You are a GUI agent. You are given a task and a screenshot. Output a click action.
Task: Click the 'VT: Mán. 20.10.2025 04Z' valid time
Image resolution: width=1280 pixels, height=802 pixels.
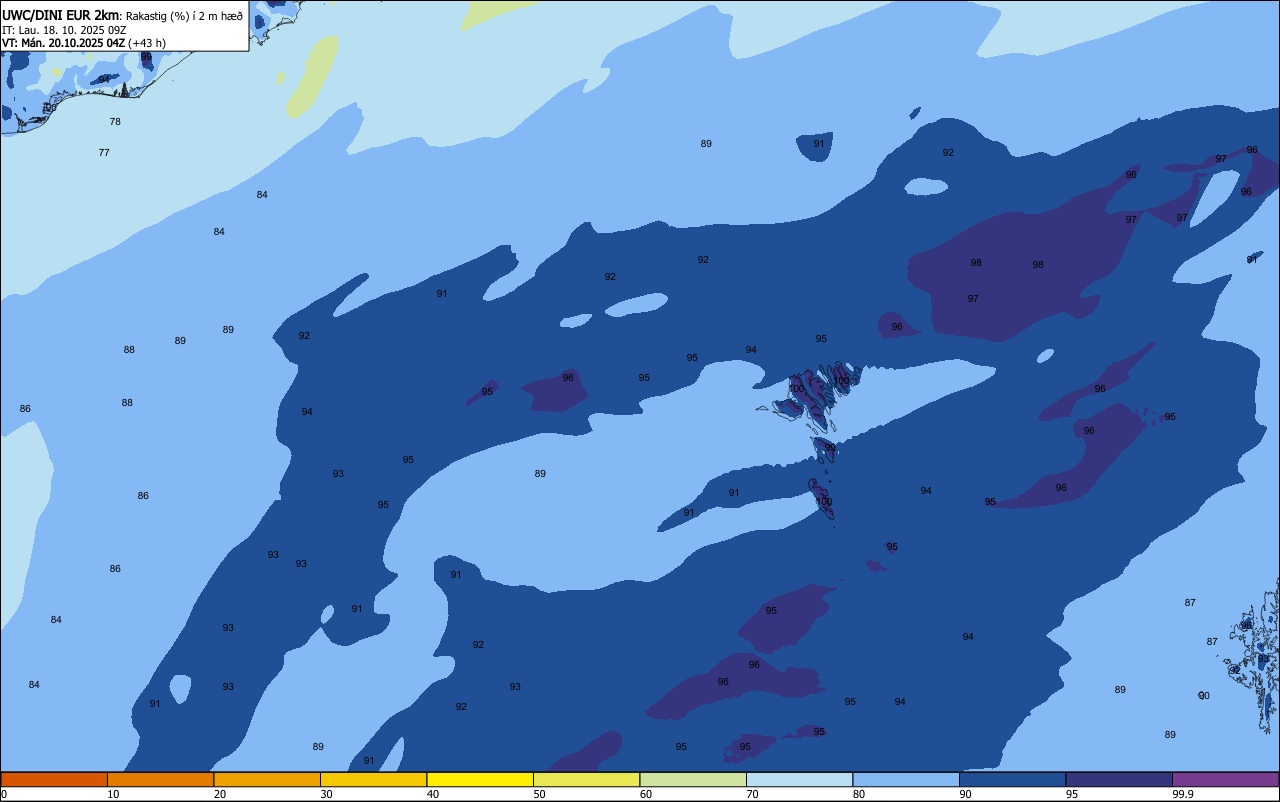coord(63,43)
